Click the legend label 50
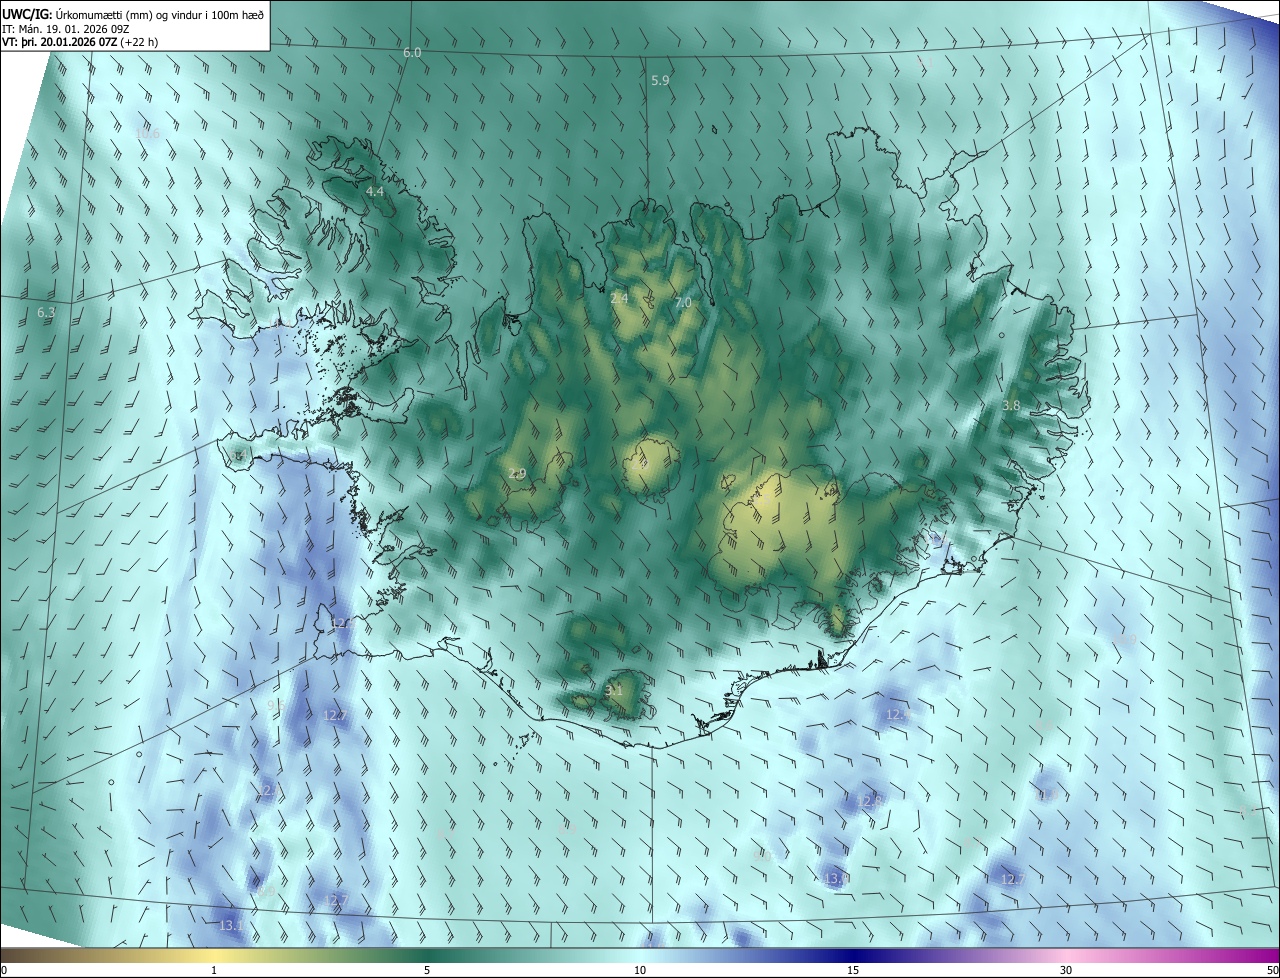 point(1272,970)
